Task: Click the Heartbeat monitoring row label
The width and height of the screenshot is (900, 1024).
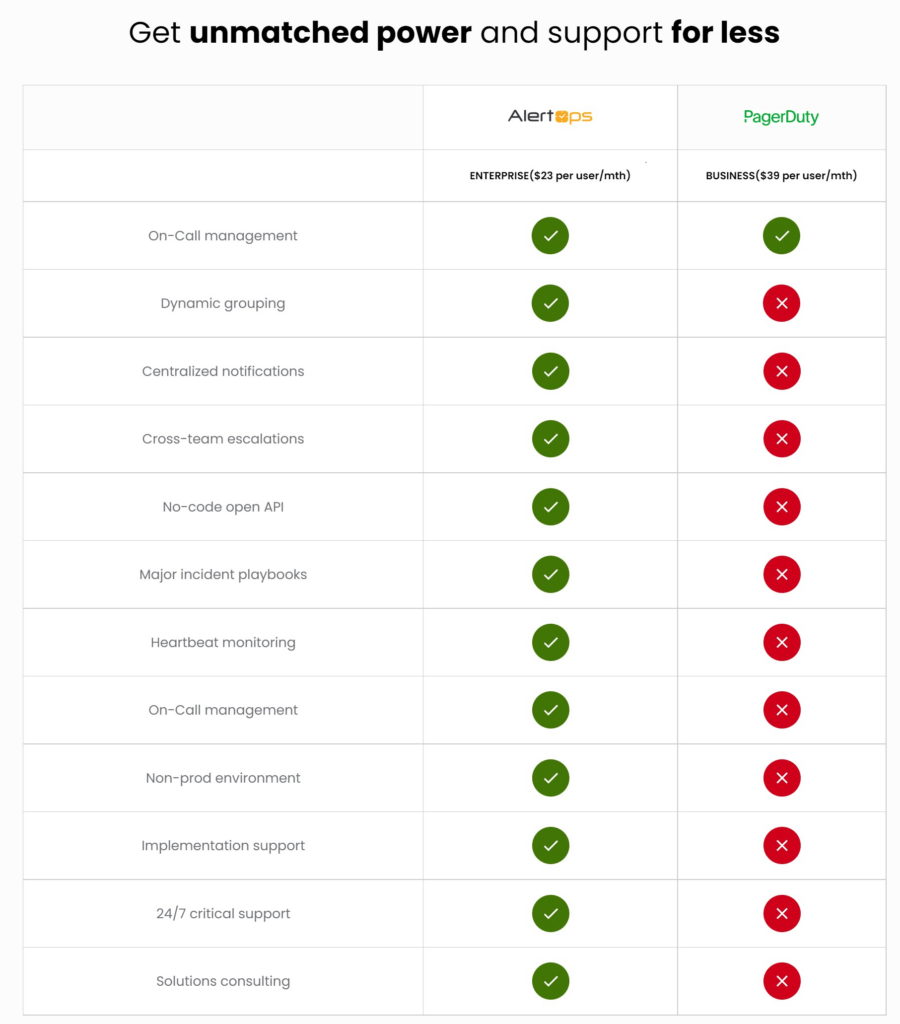Action: [x=222, y=642]
